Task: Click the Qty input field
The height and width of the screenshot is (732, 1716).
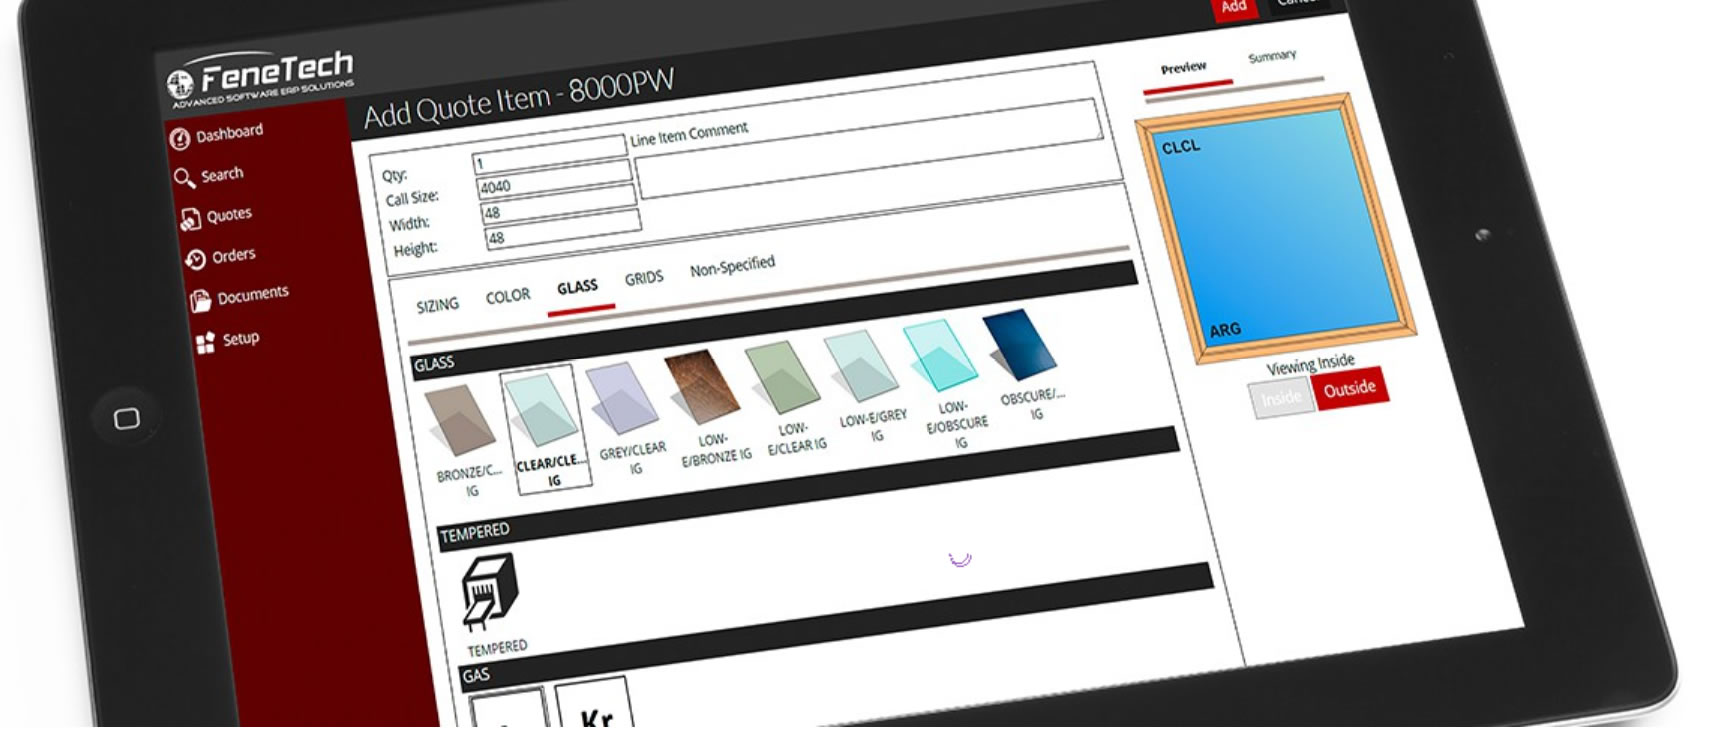Action: [549, 156]
